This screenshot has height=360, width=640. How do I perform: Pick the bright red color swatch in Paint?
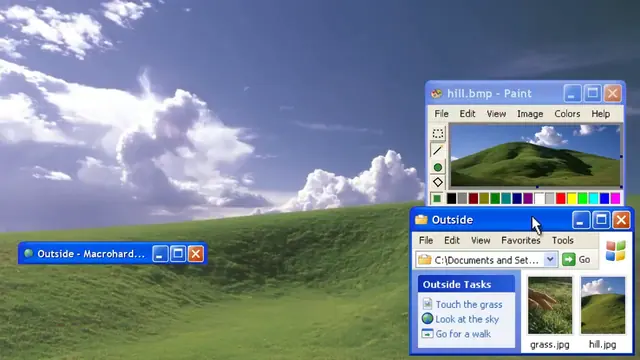pos(561,198)
